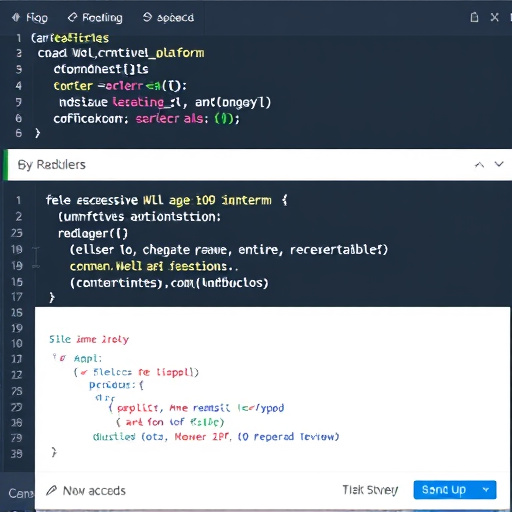
Task: Click the 'cofficekoon: sarlecr als' code line
Action: point(146,119)
